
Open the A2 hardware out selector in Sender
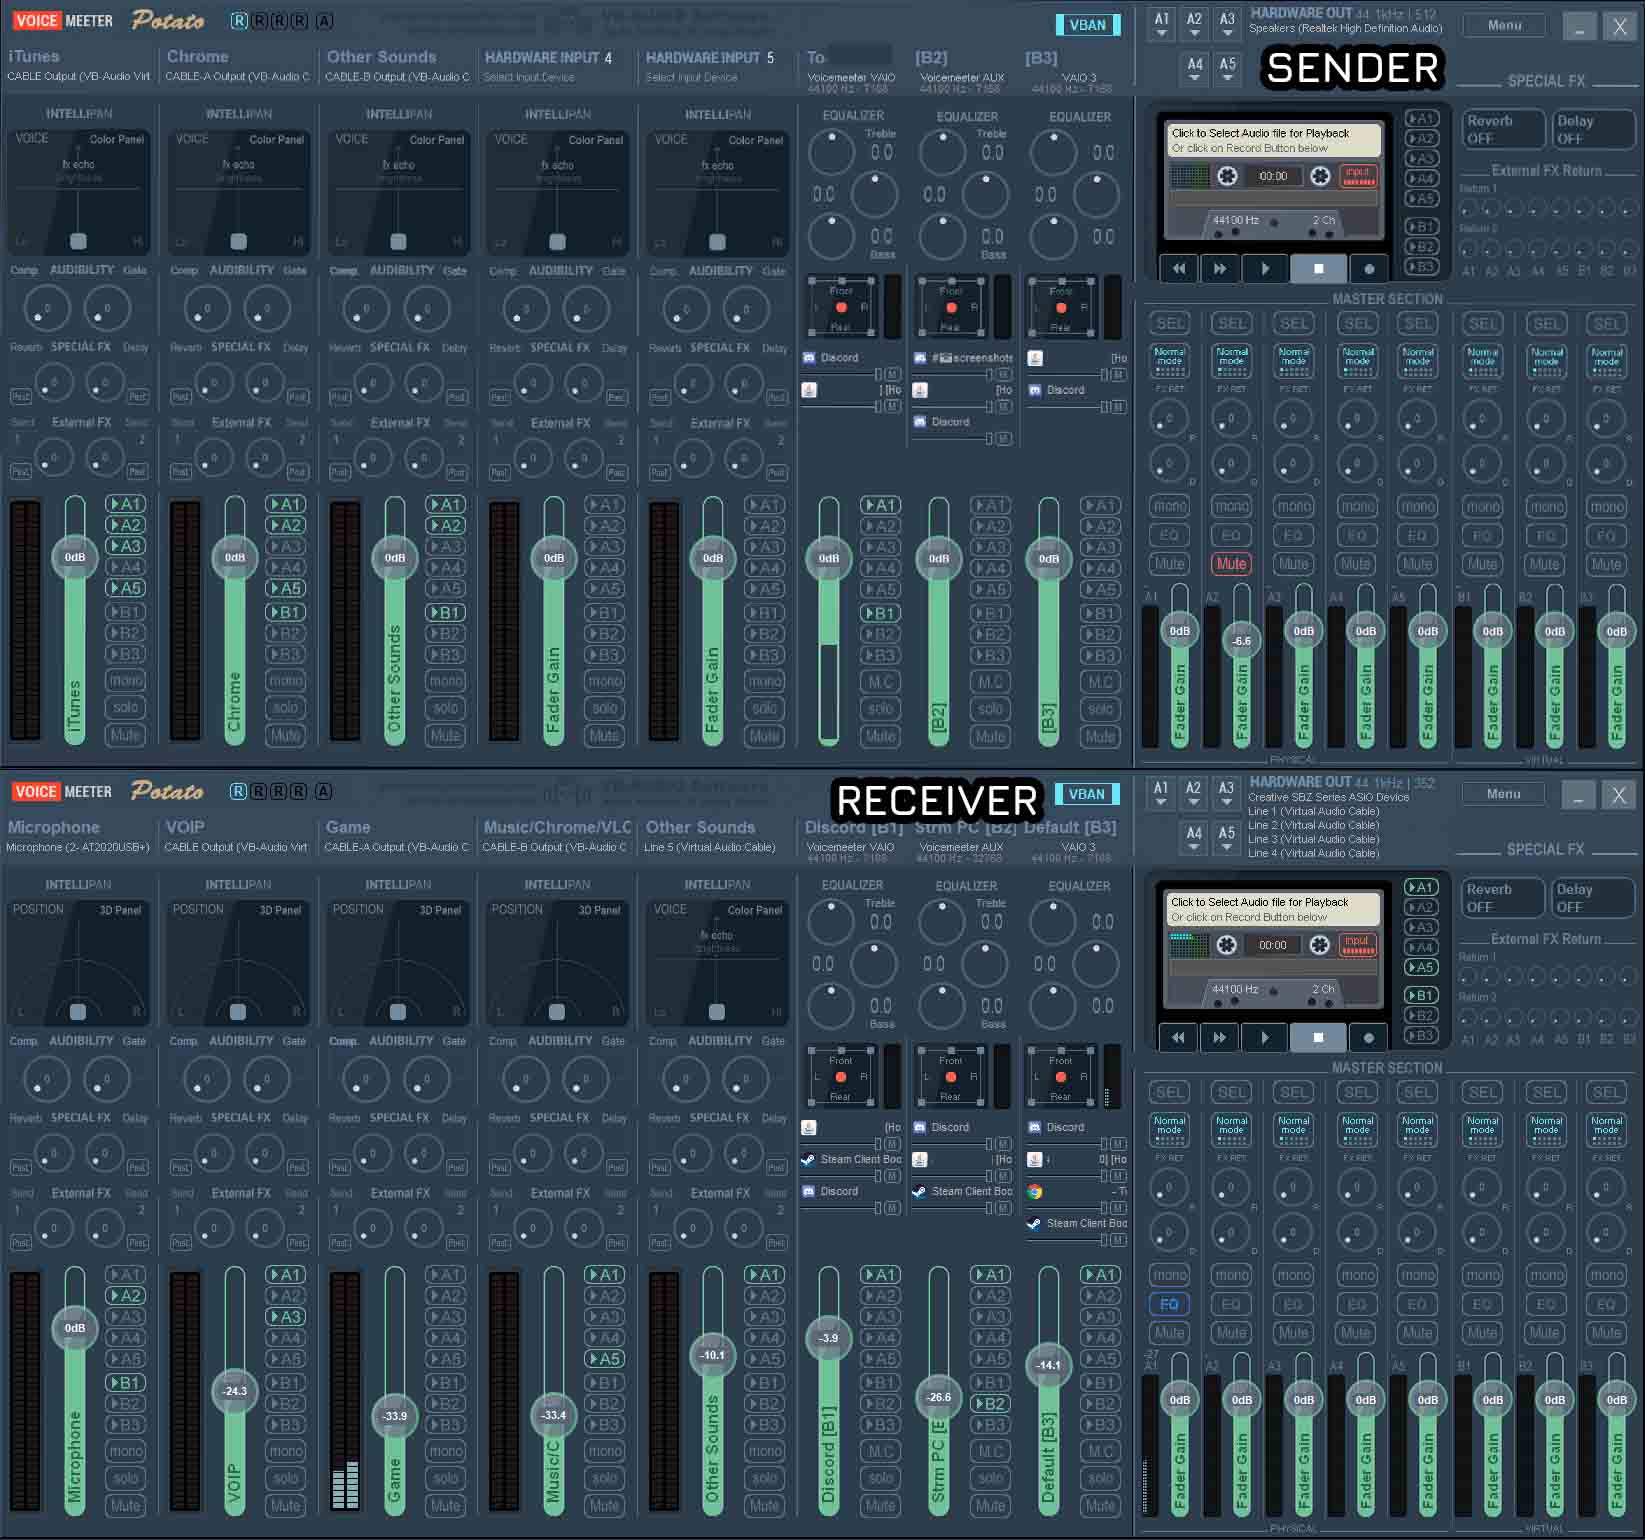1195,25
